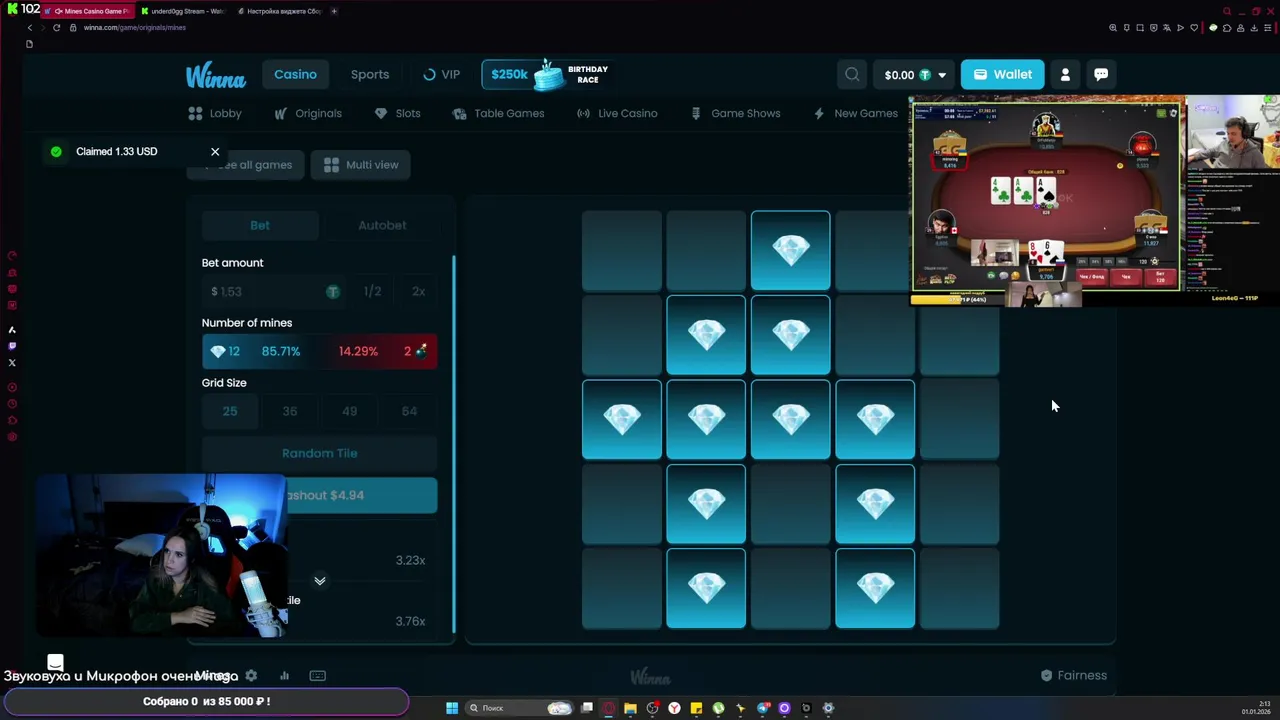
Task: Select grid size 25
Action: (230, 411)
